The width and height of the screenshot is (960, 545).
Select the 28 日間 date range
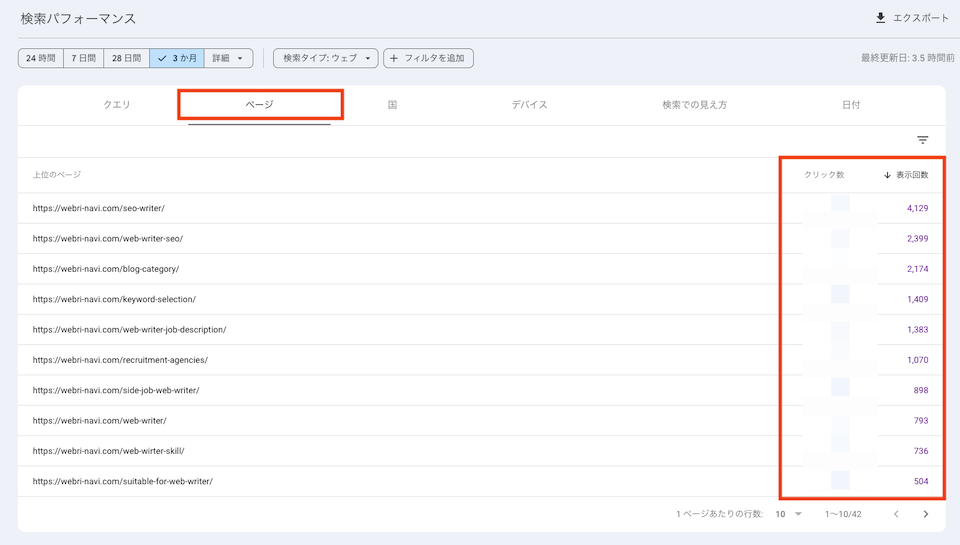pyautogui.click(x=126, y=58)
